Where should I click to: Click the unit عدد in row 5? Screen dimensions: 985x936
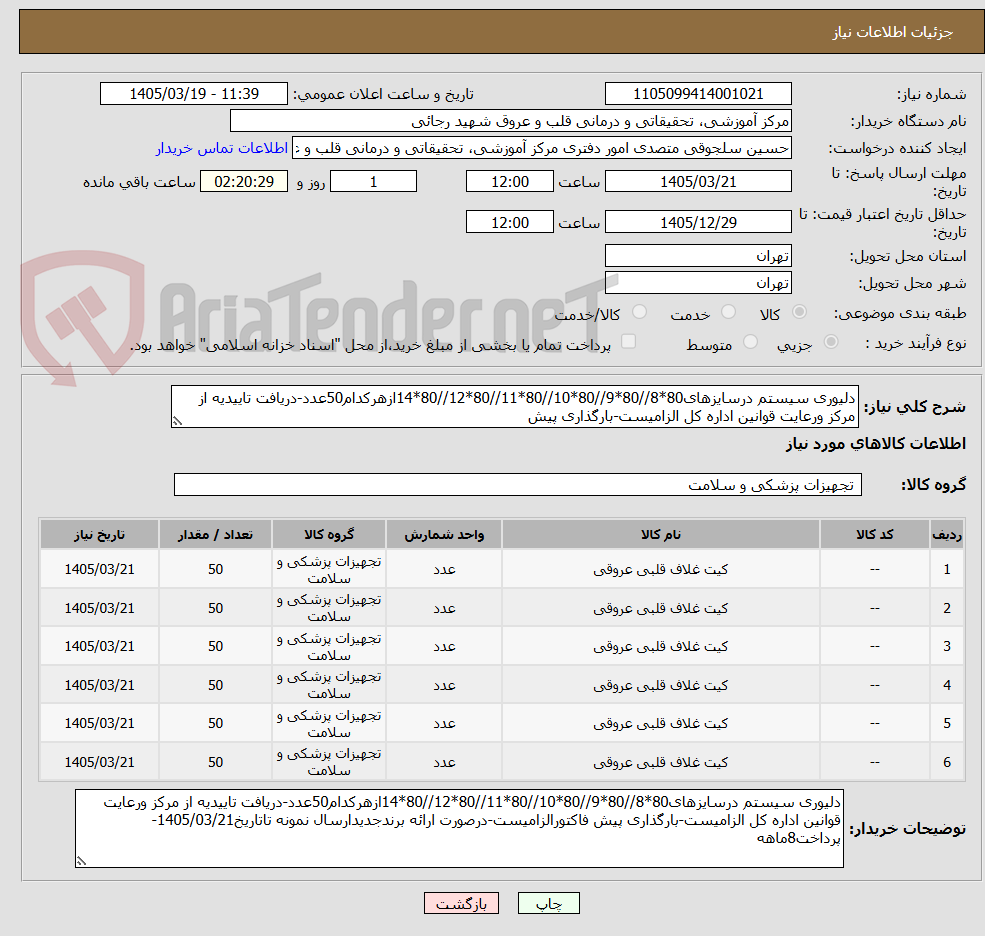444,723
